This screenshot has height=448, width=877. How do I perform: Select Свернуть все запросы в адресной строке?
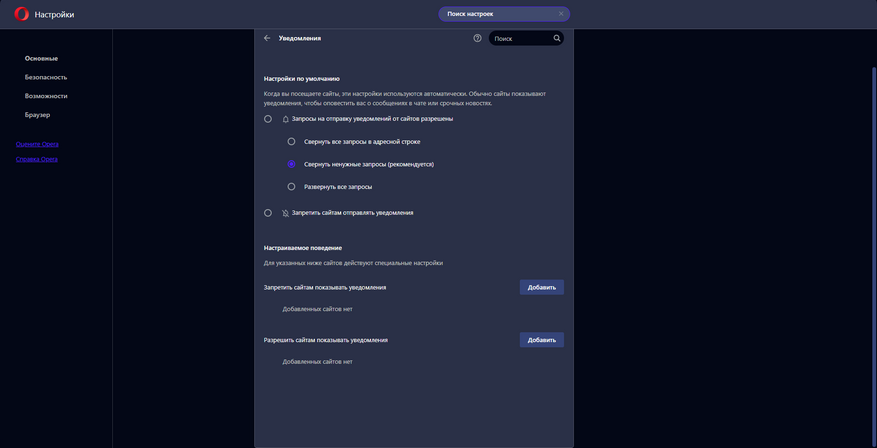(291, 142)
